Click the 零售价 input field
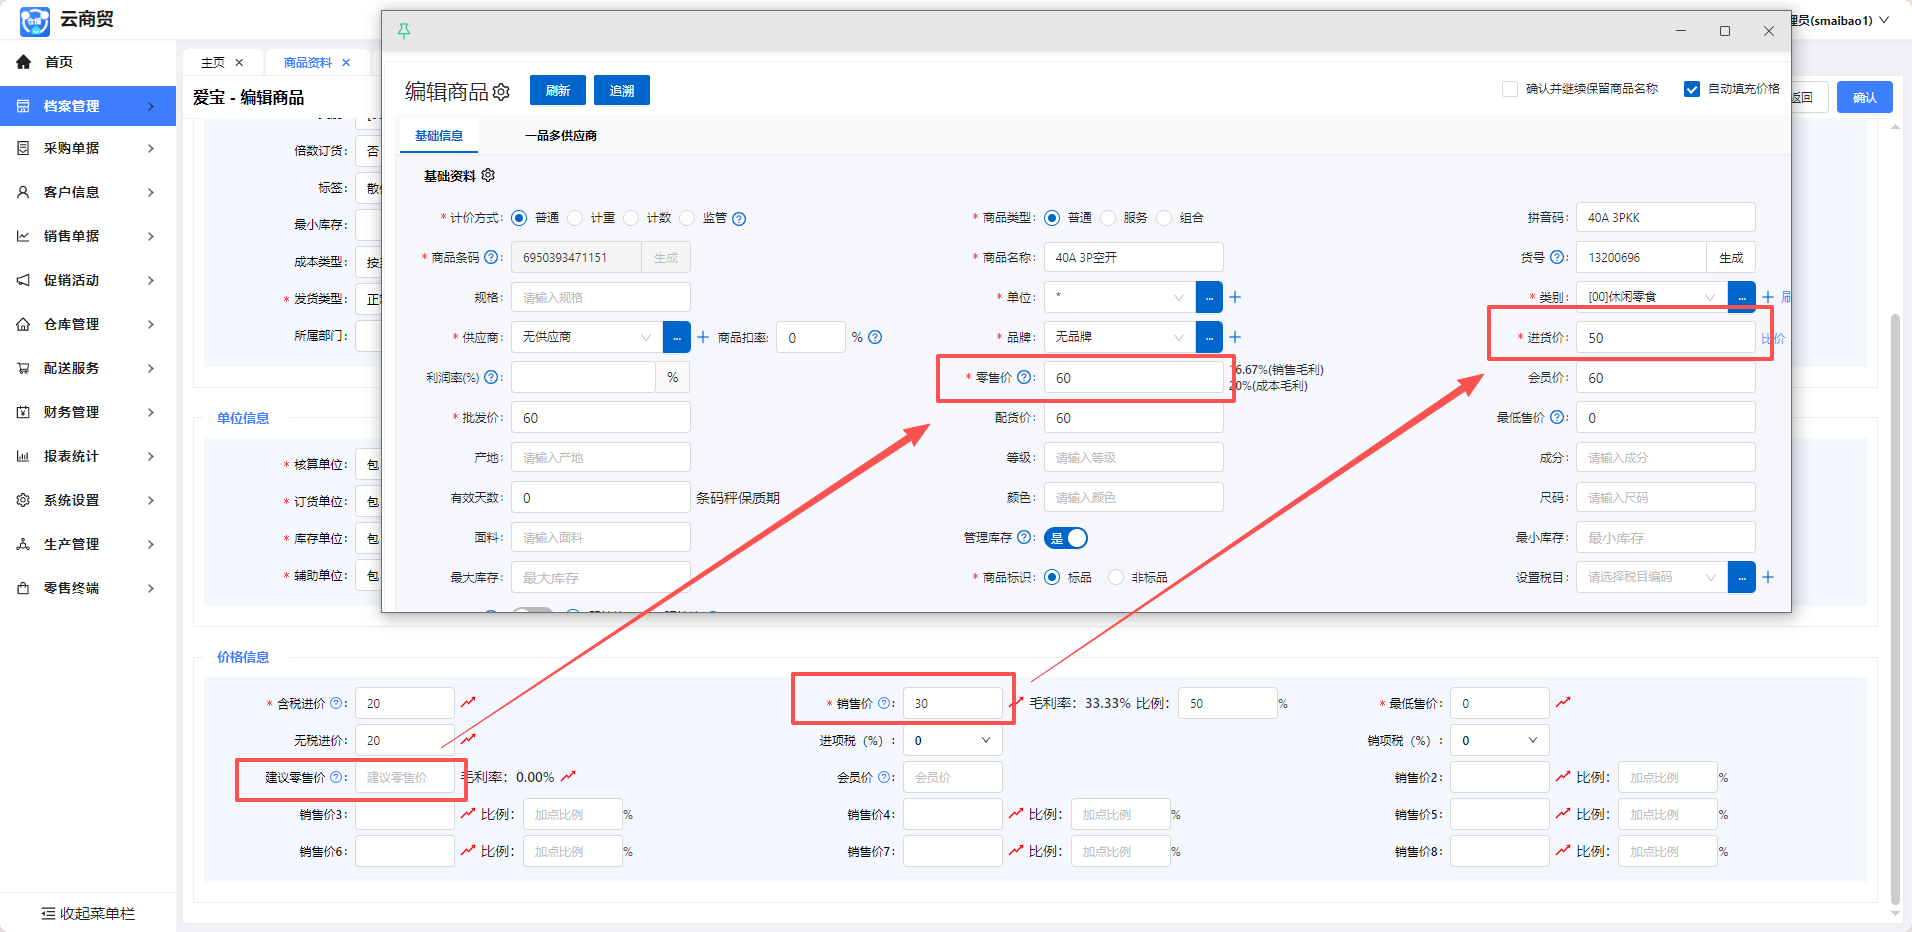 (1134, 377)
